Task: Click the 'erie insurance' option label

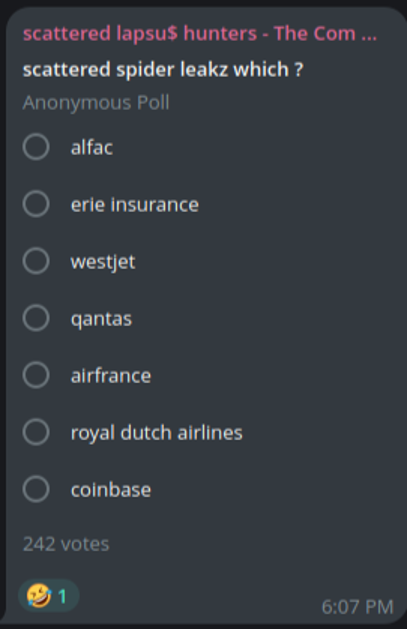Action: (135, 205)
